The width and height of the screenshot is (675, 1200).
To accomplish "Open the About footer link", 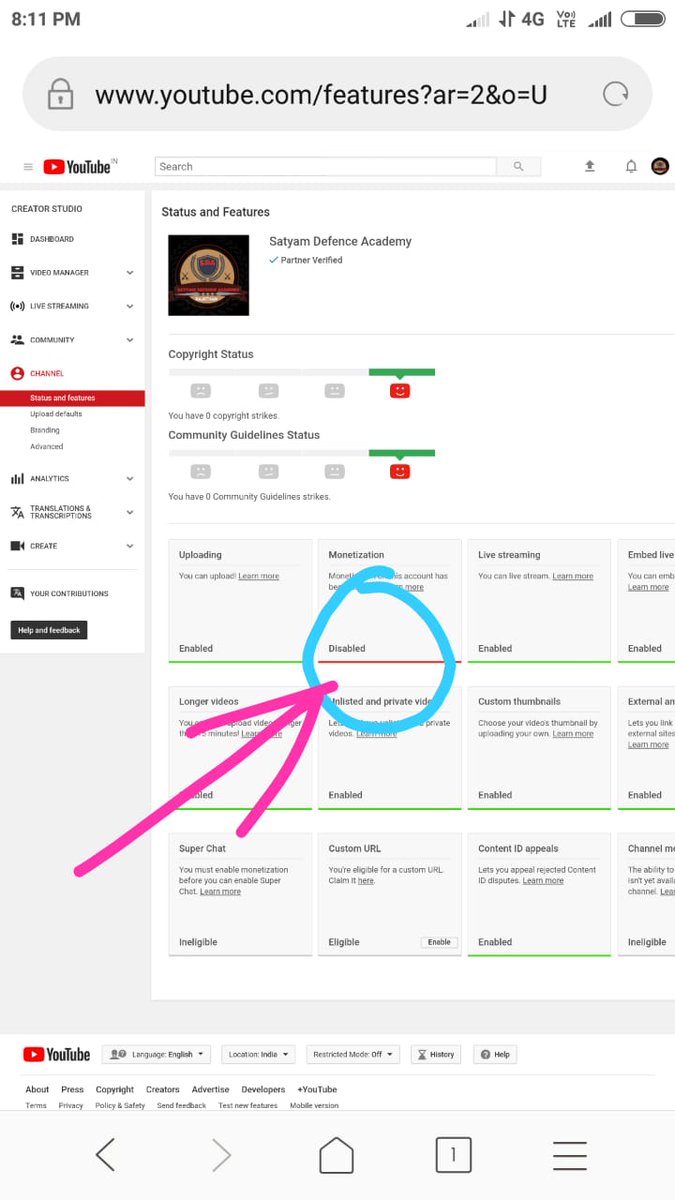I will 37,1089.
